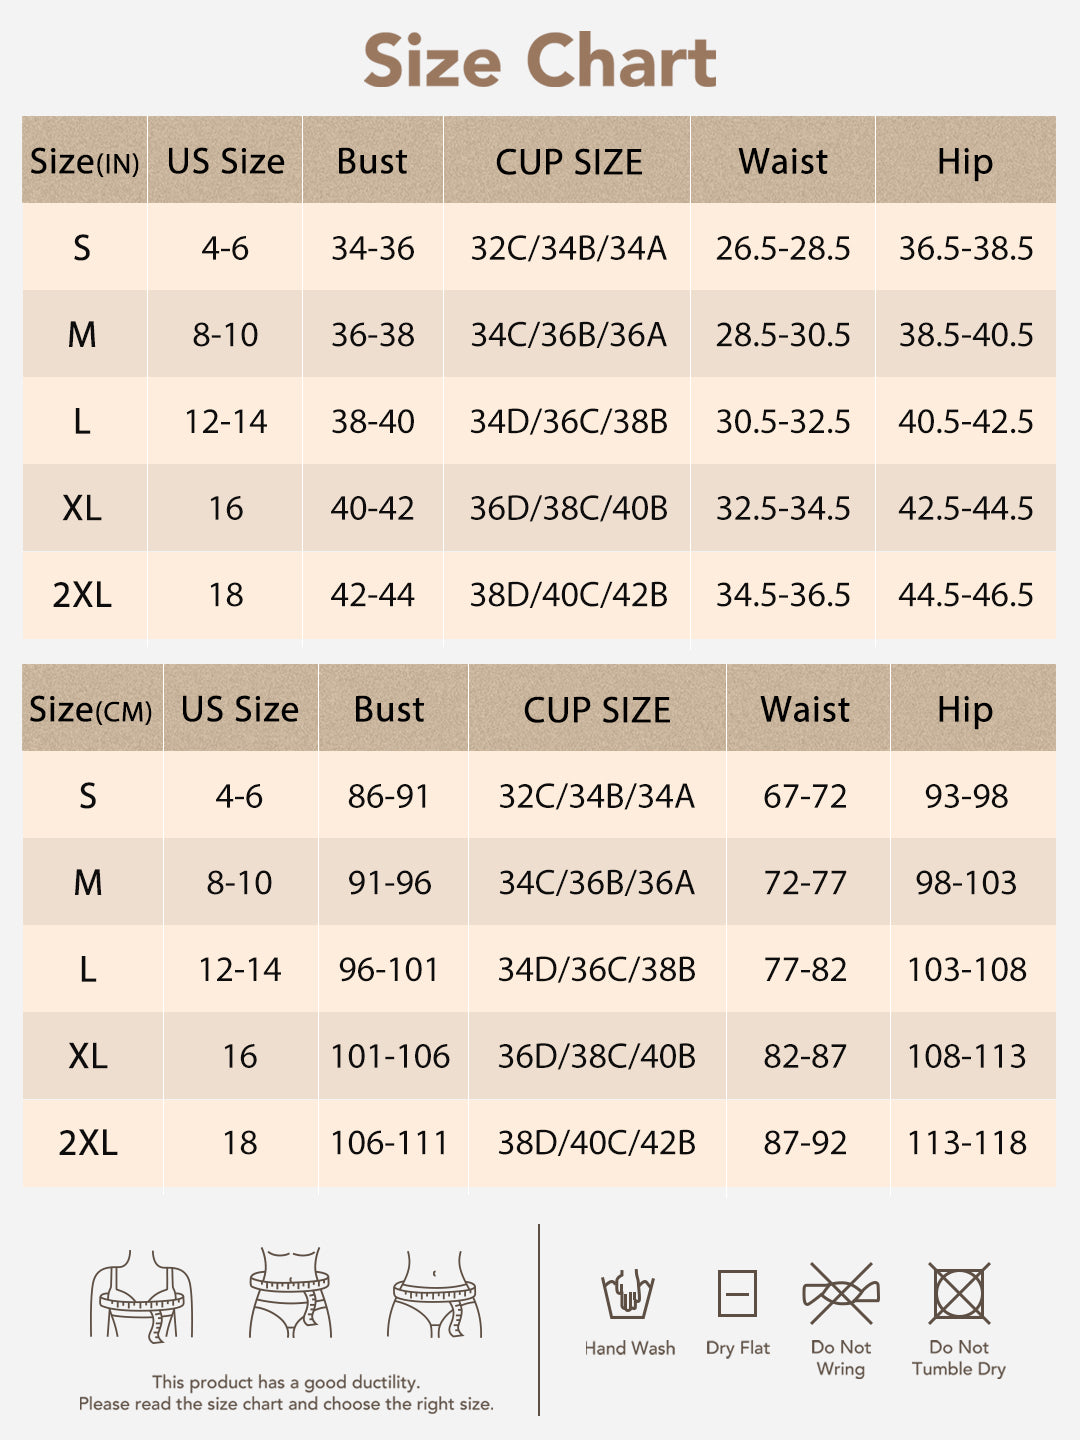Select the Hand Wash care icon

pyautogui.click(x=628, y=1295)
